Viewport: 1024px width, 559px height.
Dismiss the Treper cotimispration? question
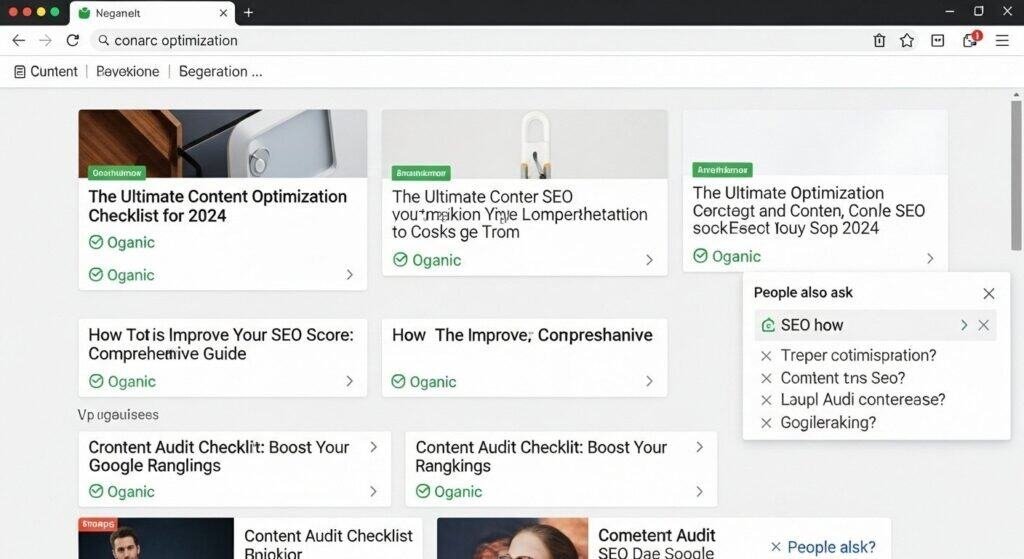(766, 356)
